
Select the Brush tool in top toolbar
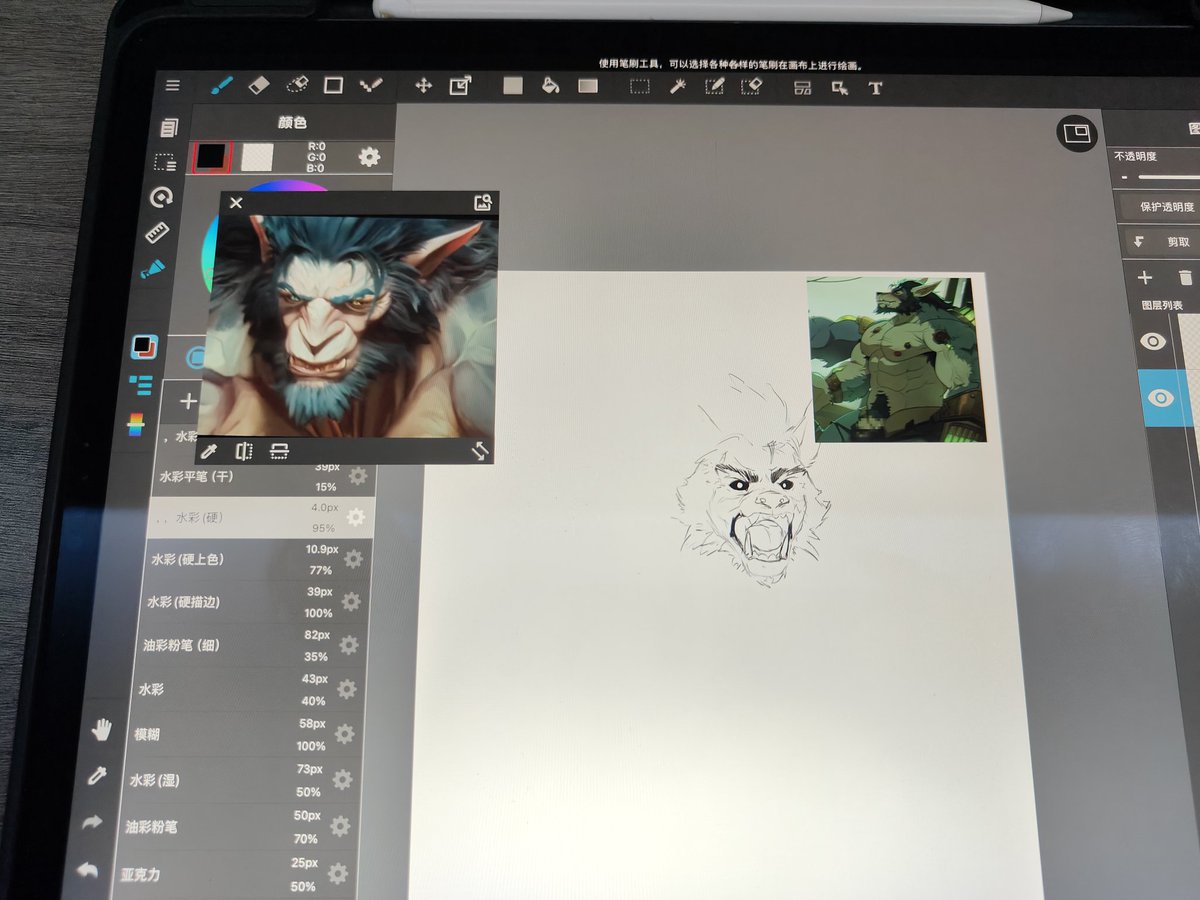point(223,85)
